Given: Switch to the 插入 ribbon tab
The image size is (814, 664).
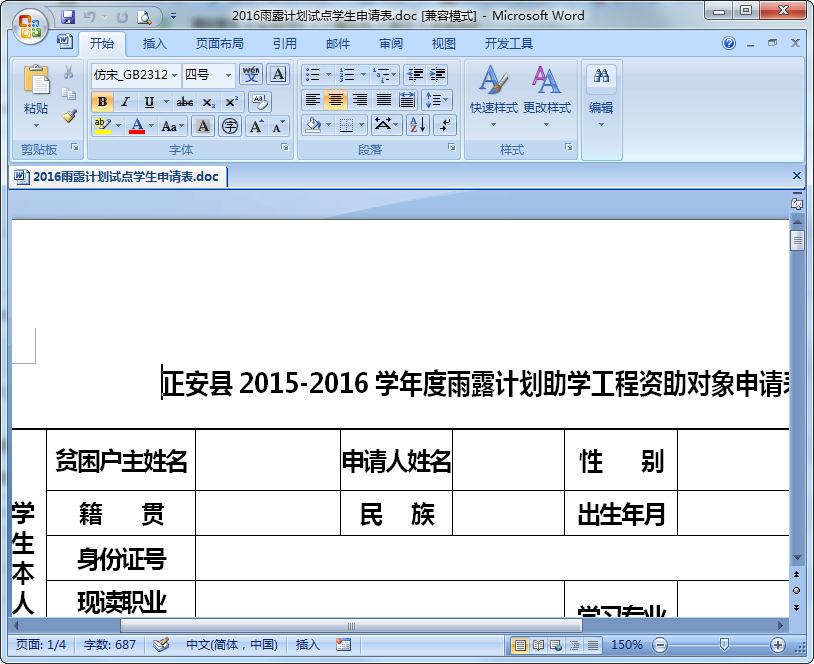Looking at the screenshot, I should click(x=154, y=43).
